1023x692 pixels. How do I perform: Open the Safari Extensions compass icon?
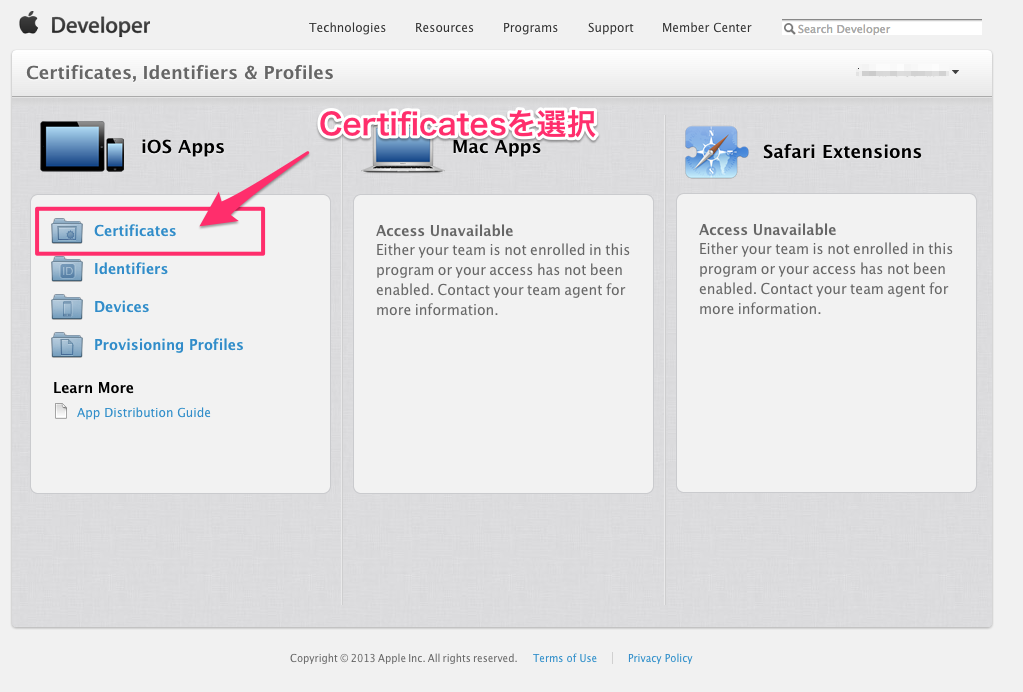714,152
